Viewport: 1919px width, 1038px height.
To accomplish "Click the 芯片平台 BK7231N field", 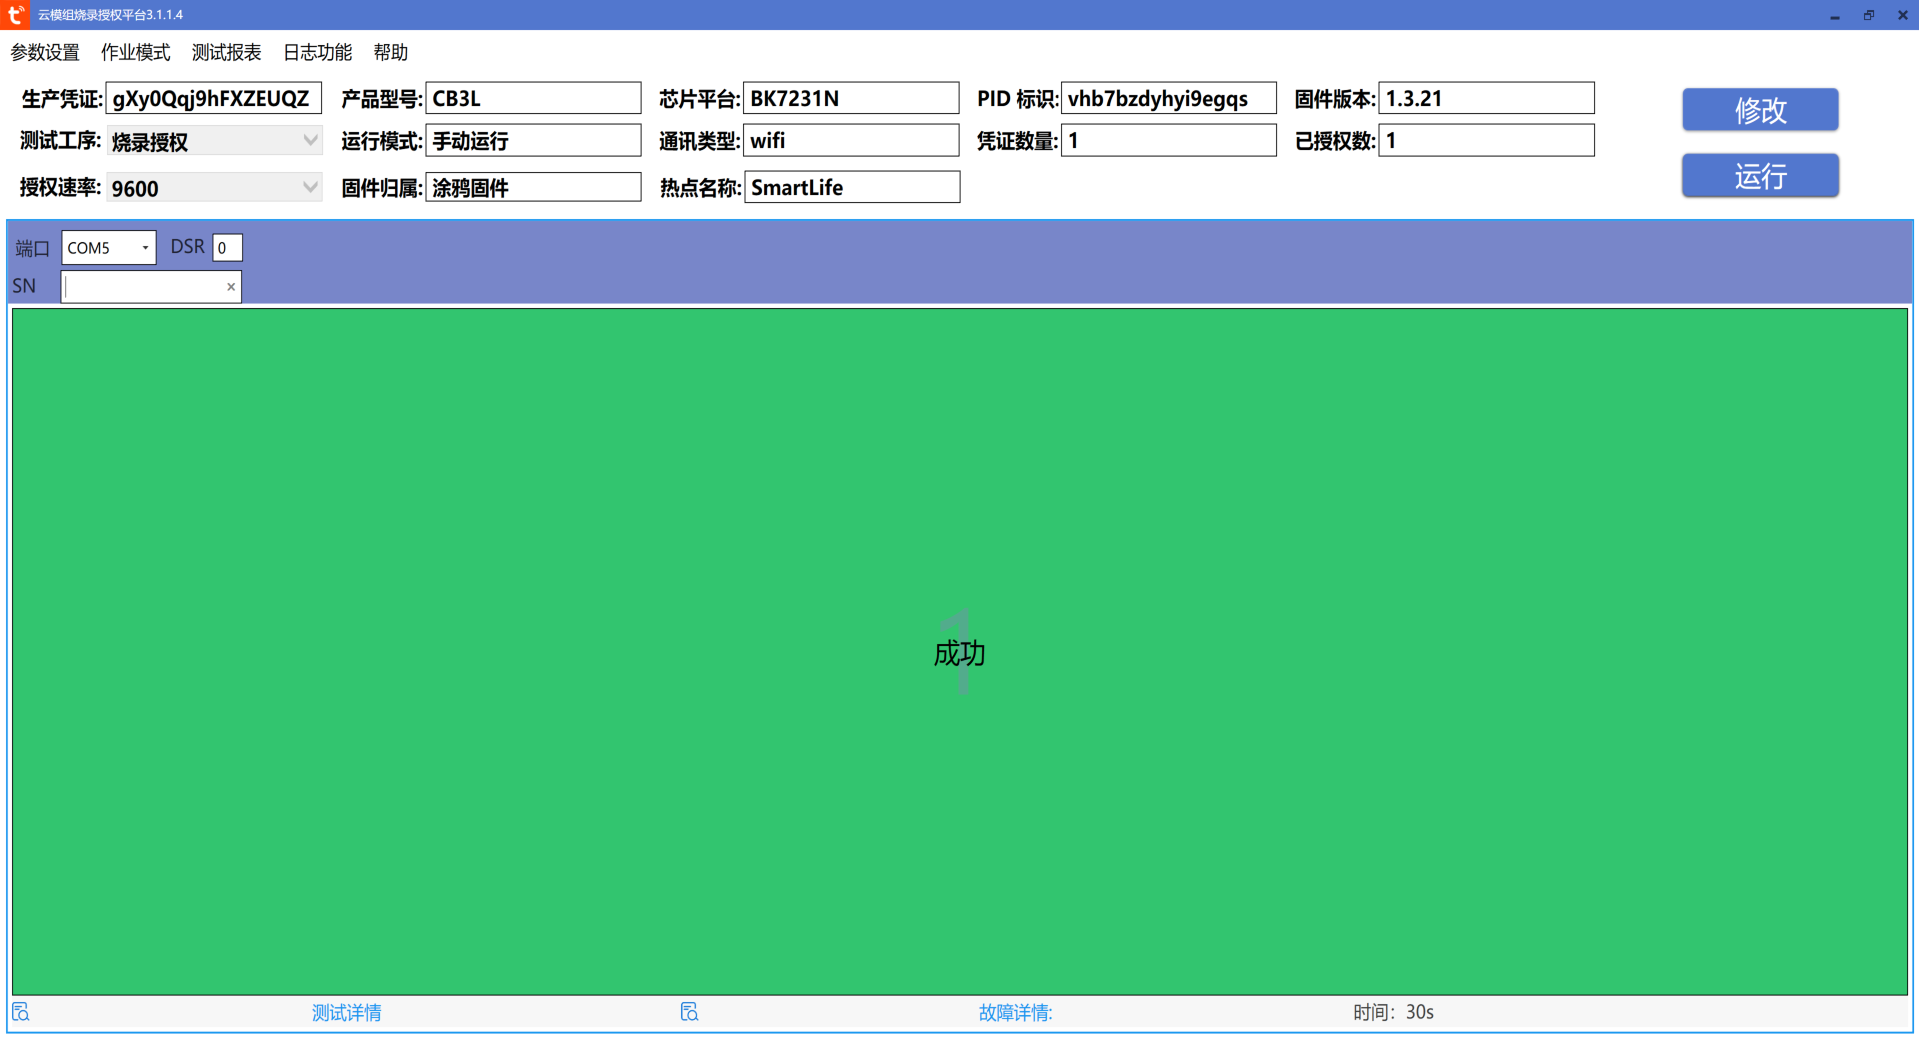I will [851, 98].
